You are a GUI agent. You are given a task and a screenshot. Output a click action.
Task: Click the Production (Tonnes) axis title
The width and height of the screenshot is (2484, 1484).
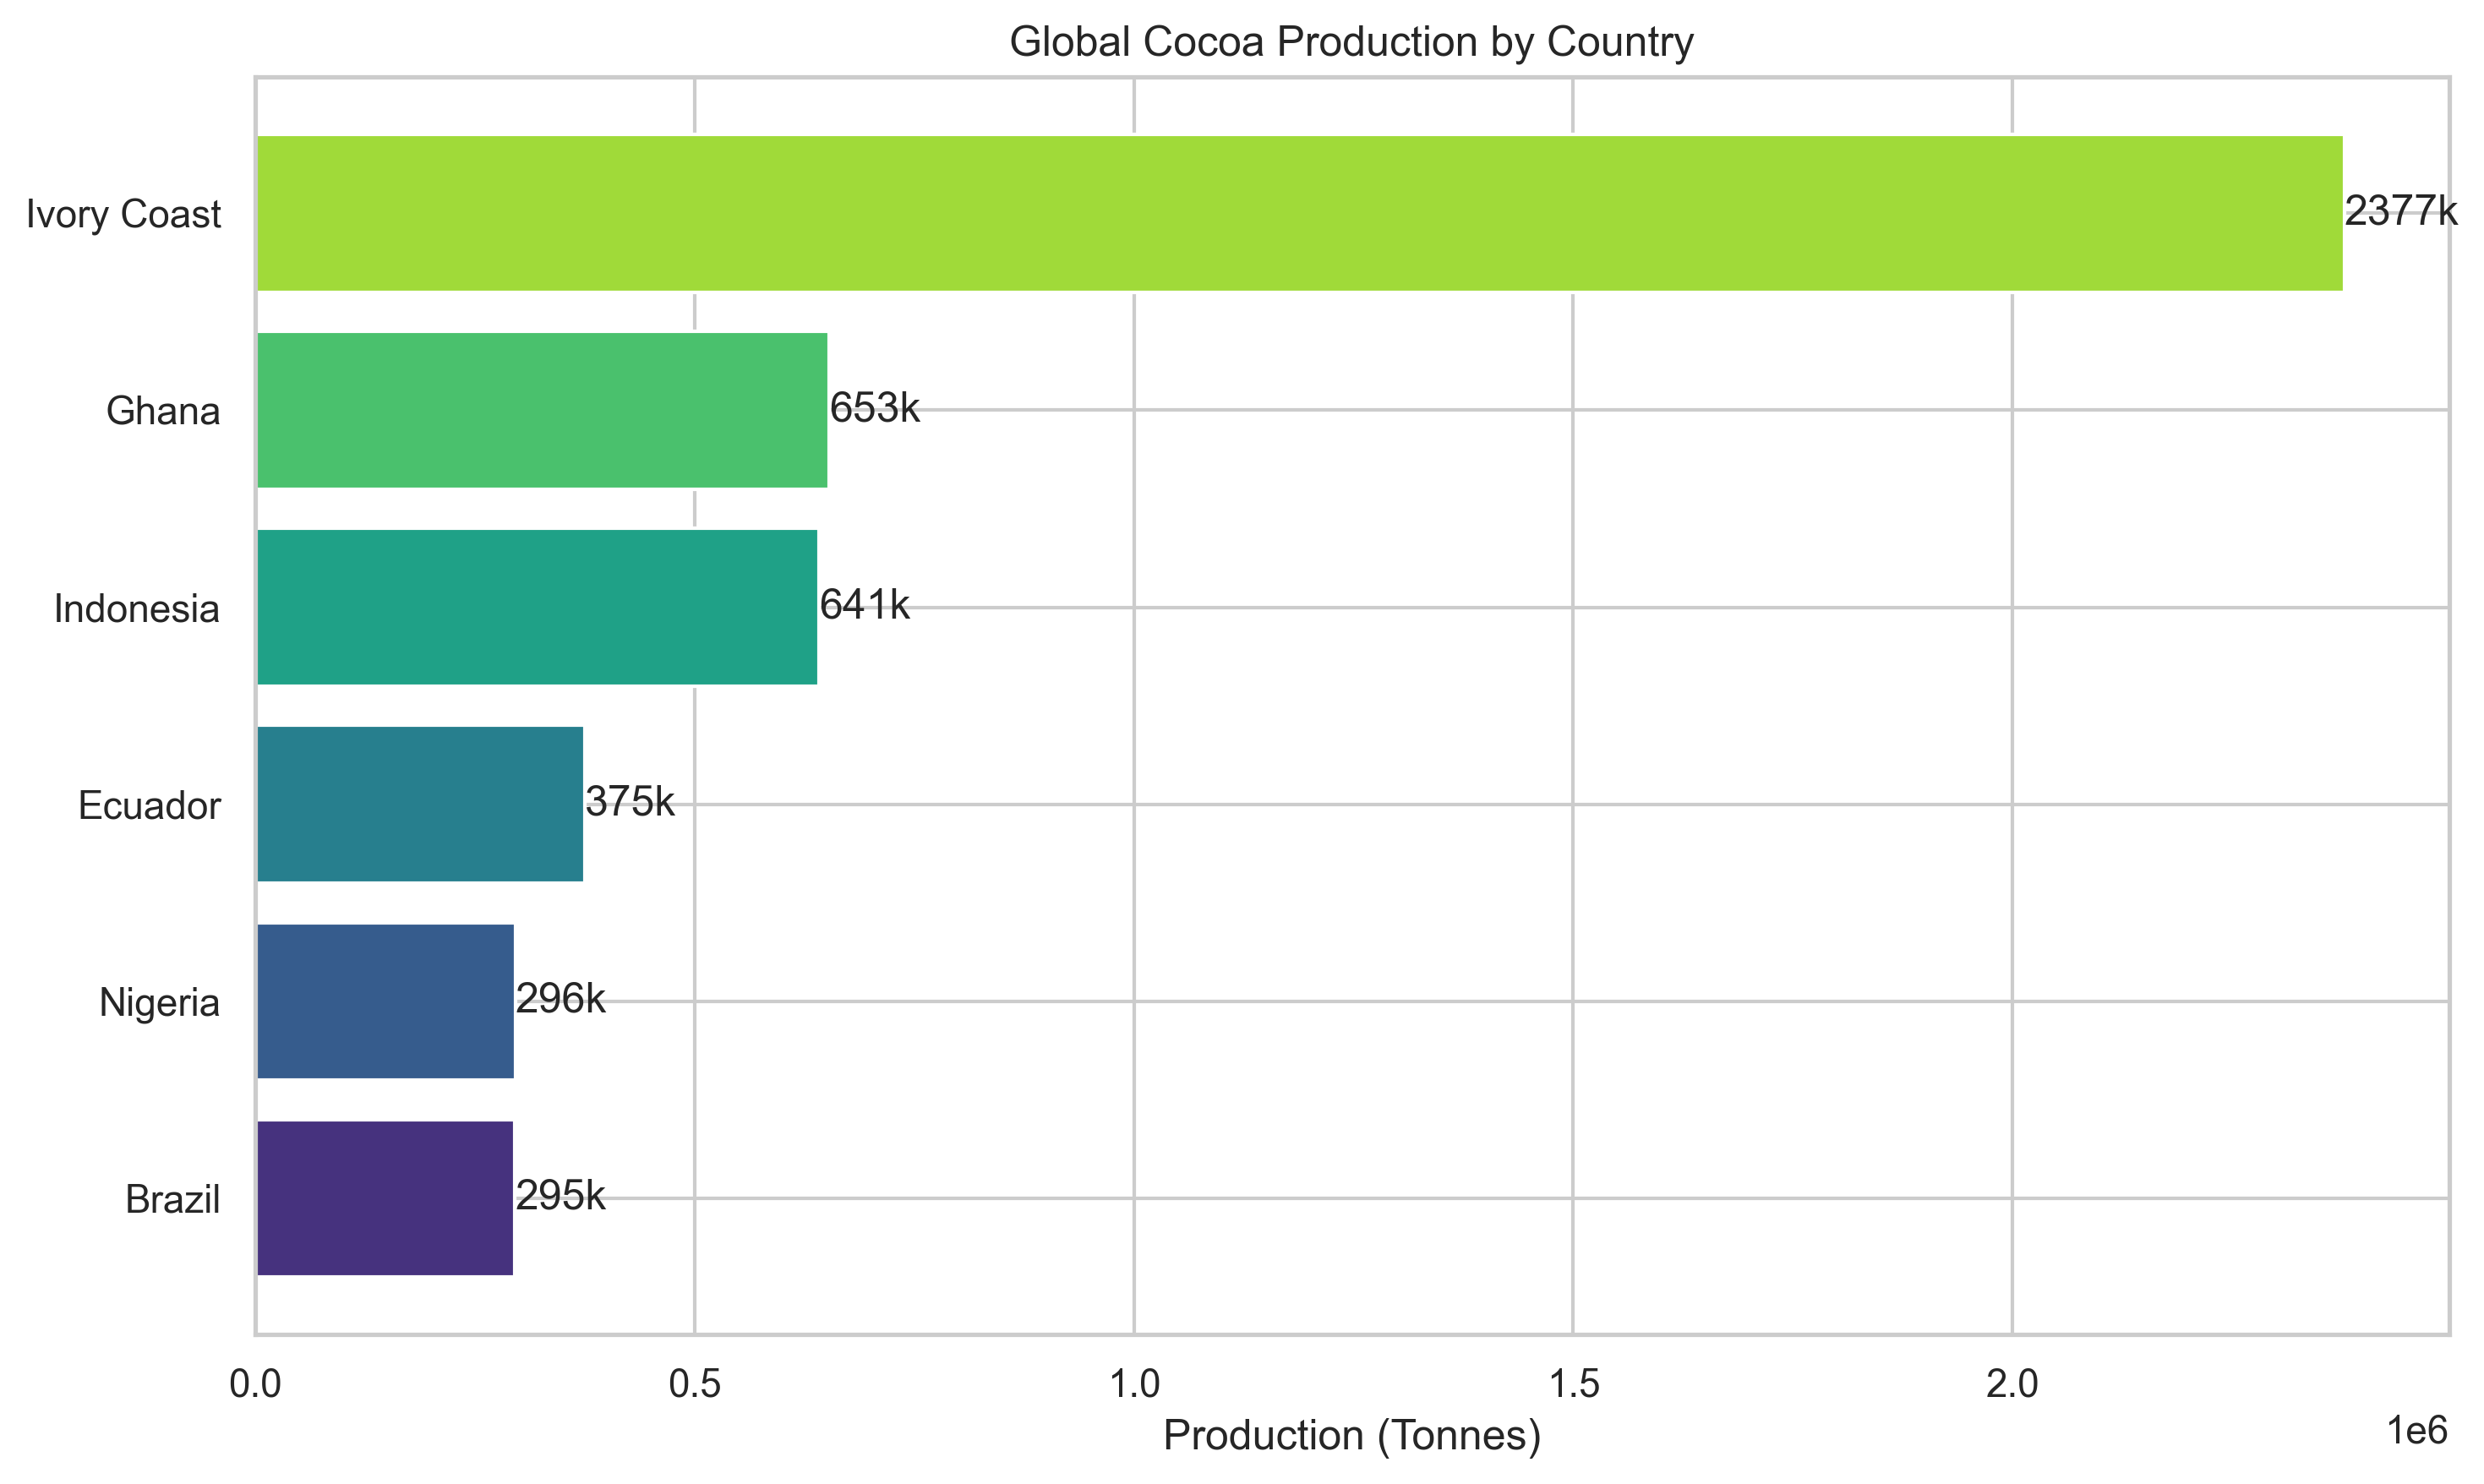[x=1353, y=1437]
